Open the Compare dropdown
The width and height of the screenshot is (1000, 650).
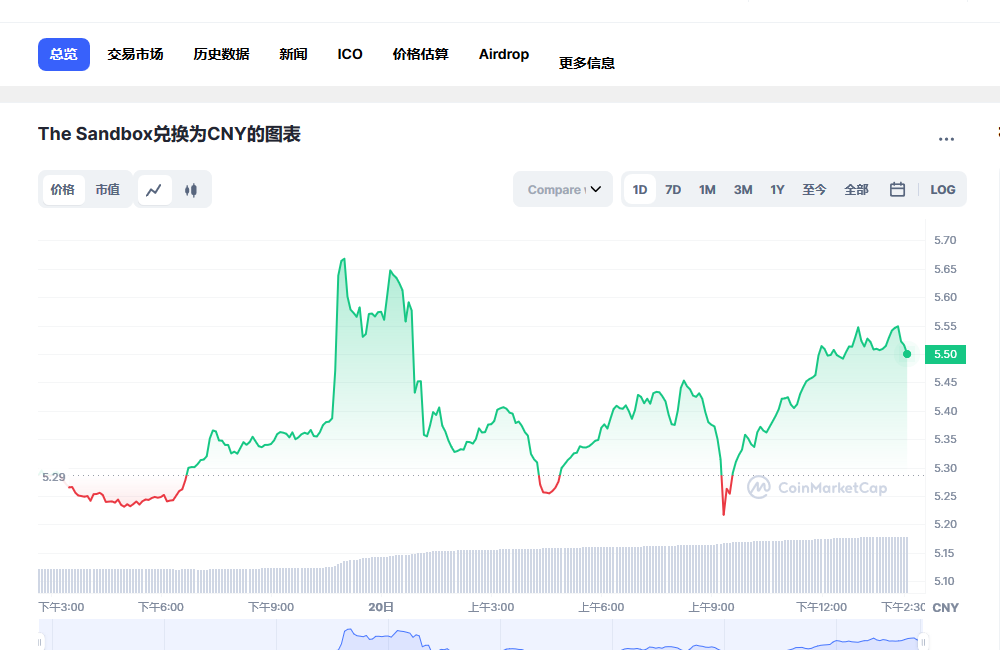563,189
